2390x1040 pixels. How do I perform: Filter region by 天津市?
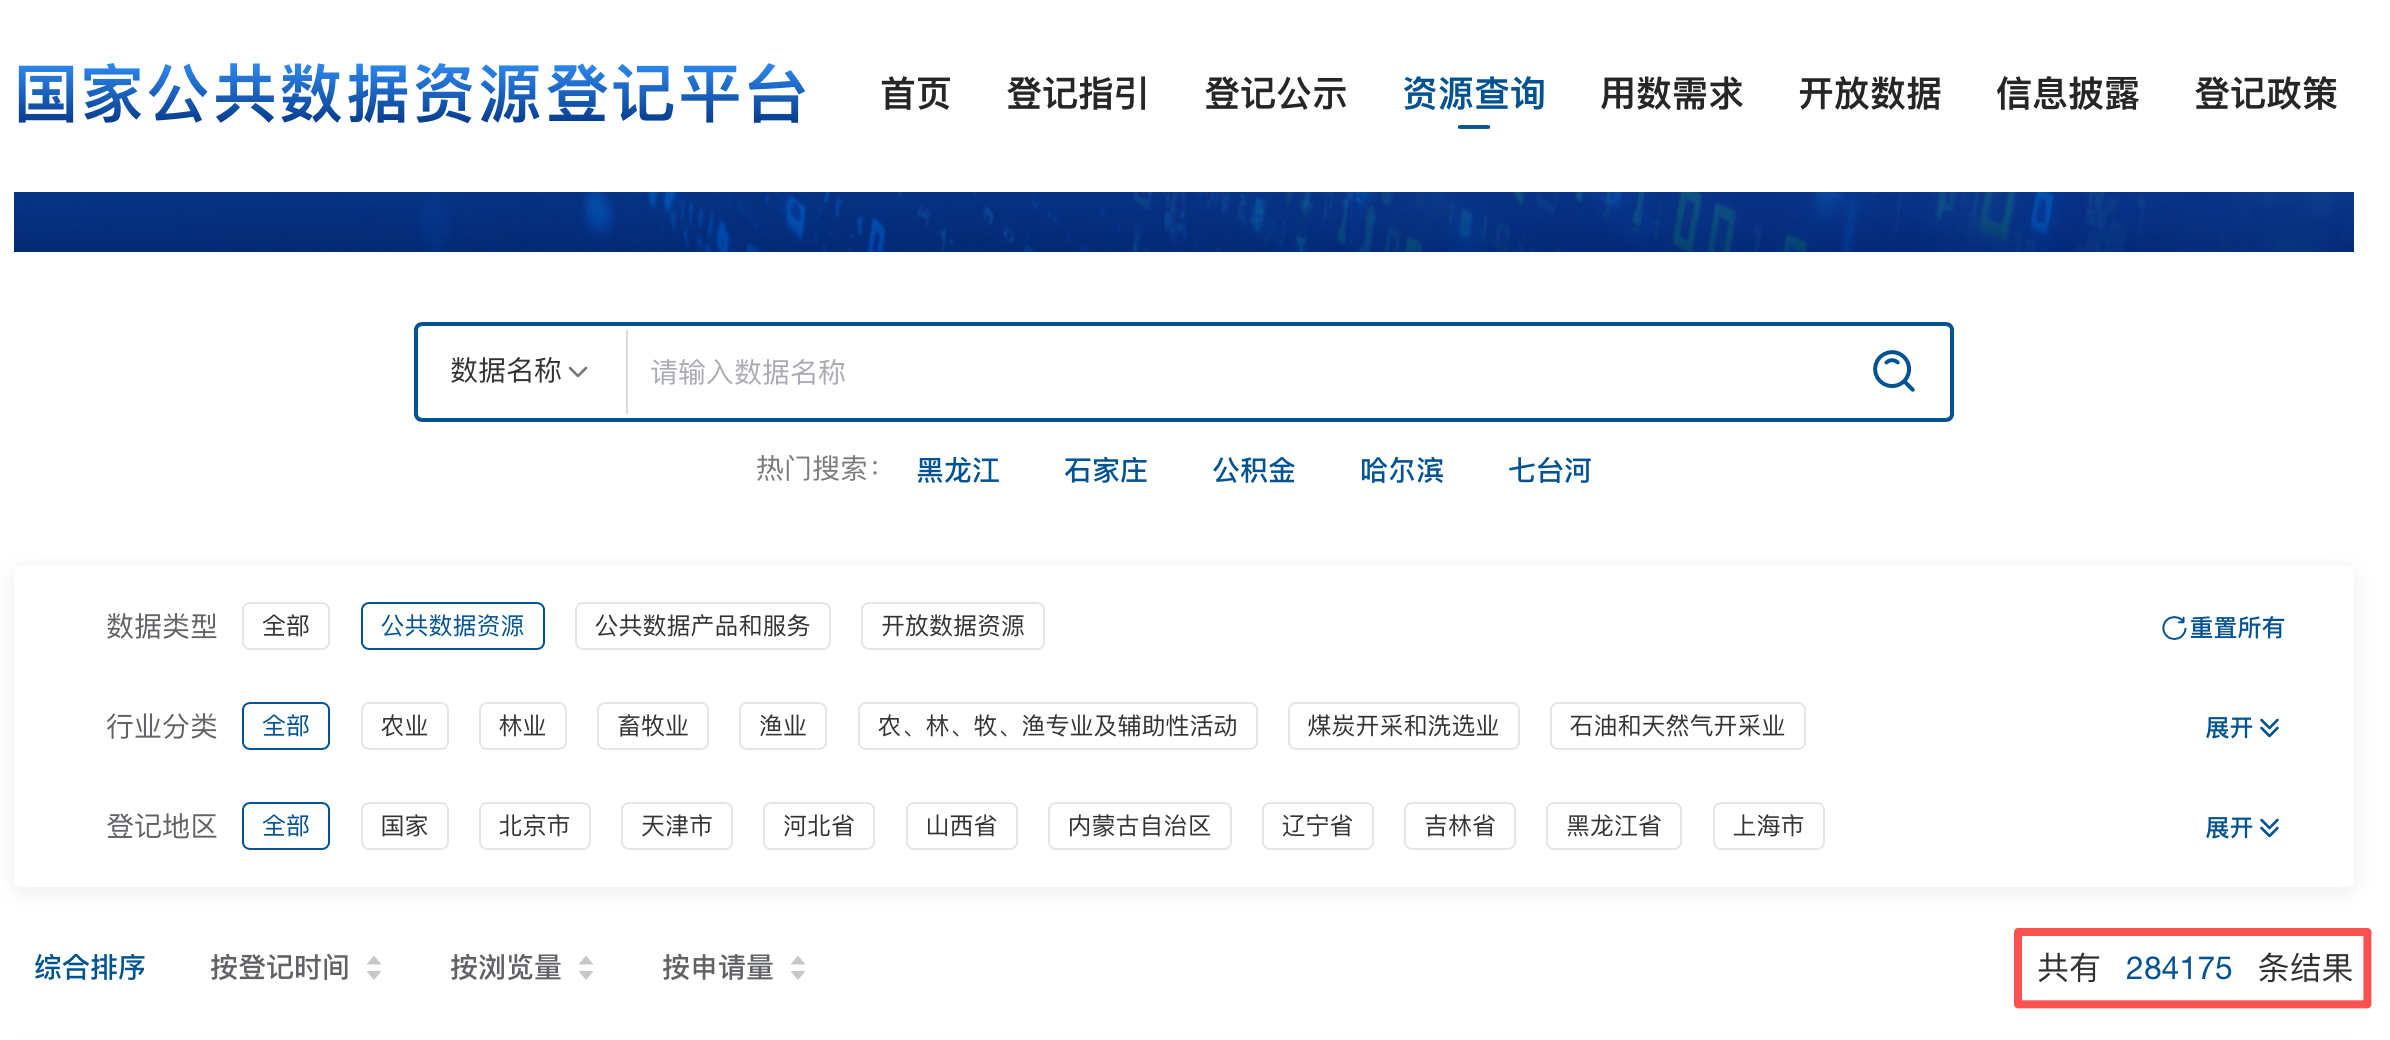(x=677, y=826)
